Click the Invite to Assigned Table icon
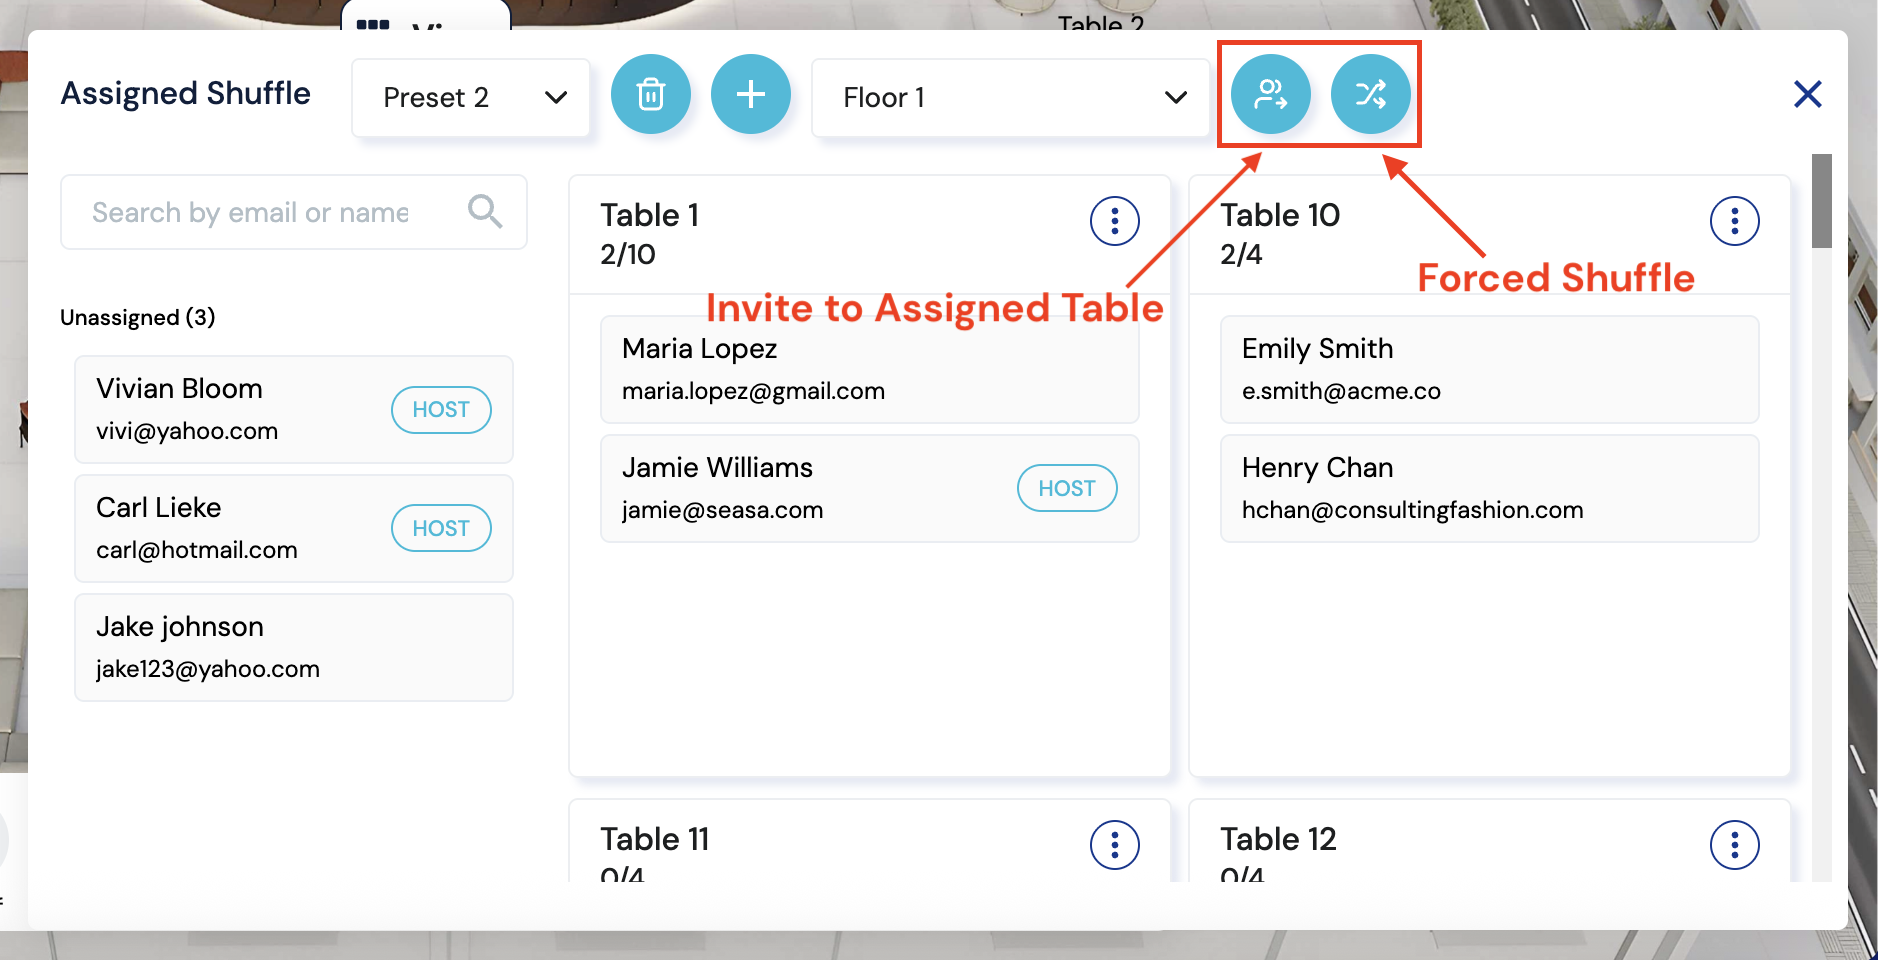 click(x=1270, y=95)
